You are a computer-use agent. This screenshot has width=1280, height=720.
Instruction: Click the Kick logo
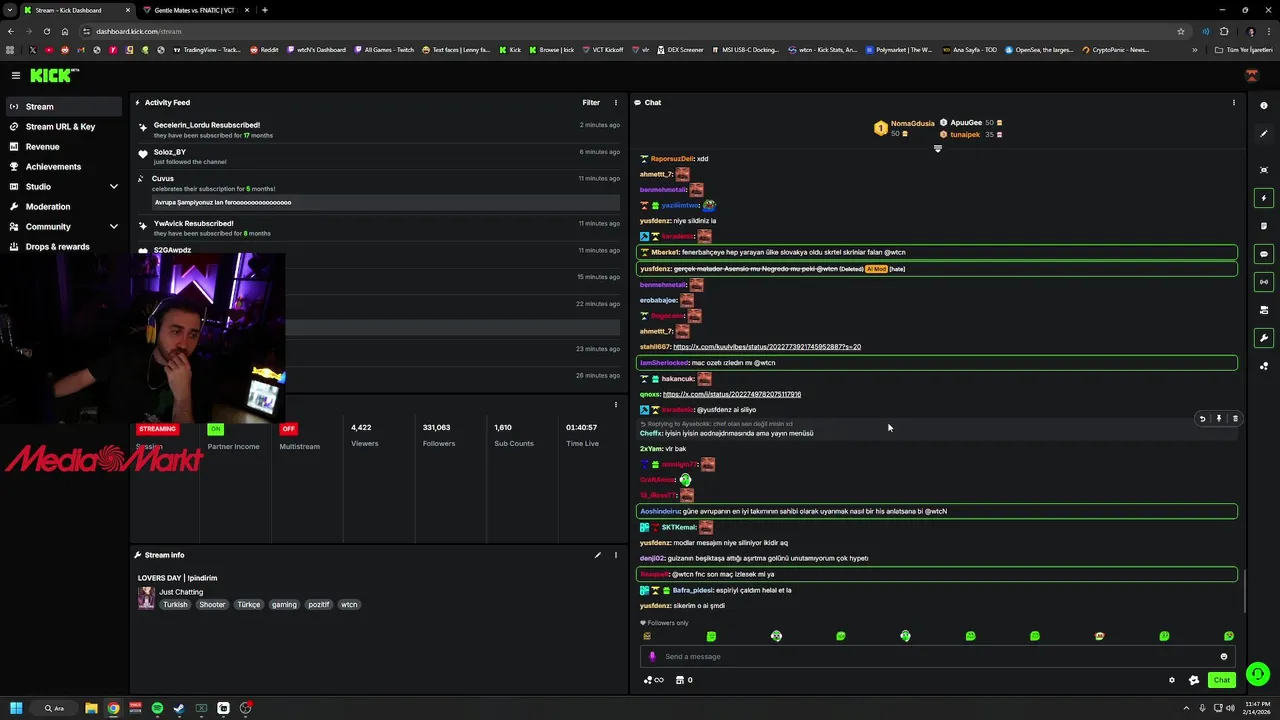tap(54, 75)
